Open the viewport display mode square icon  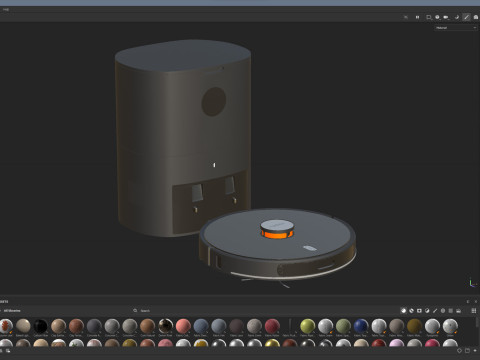click(x=429, y=17)
